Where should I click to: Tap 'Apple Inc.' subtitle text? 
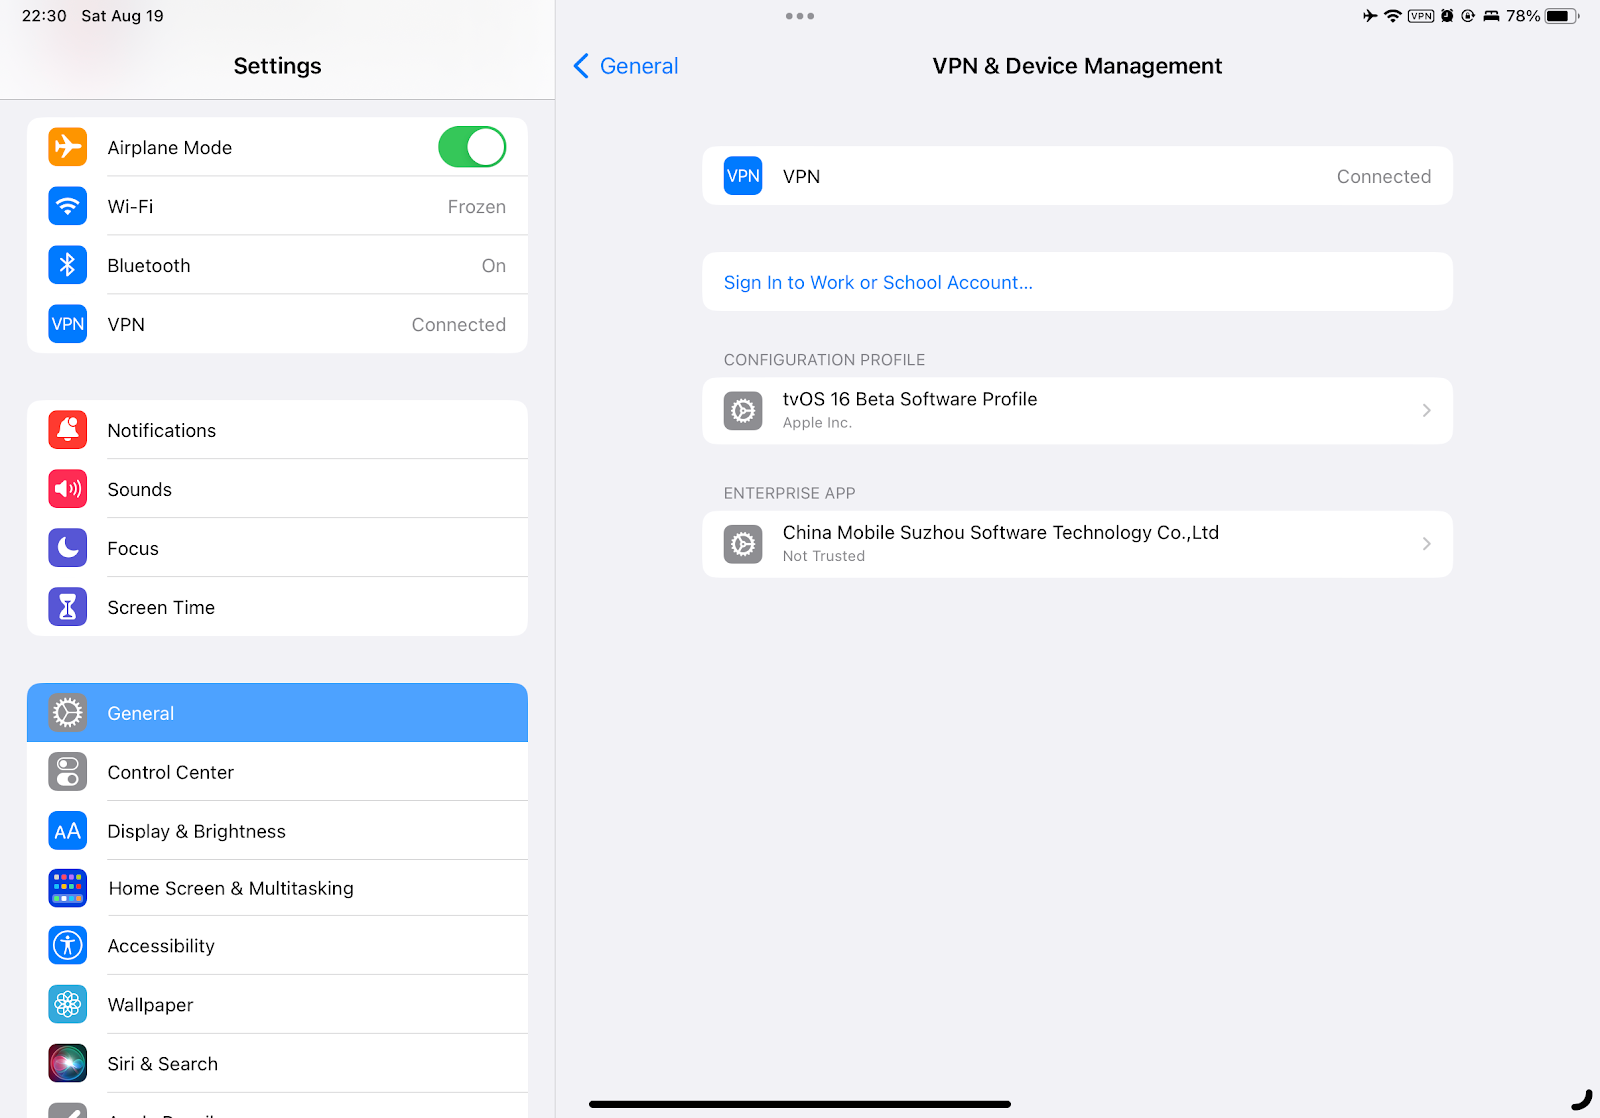click(817, 423)
